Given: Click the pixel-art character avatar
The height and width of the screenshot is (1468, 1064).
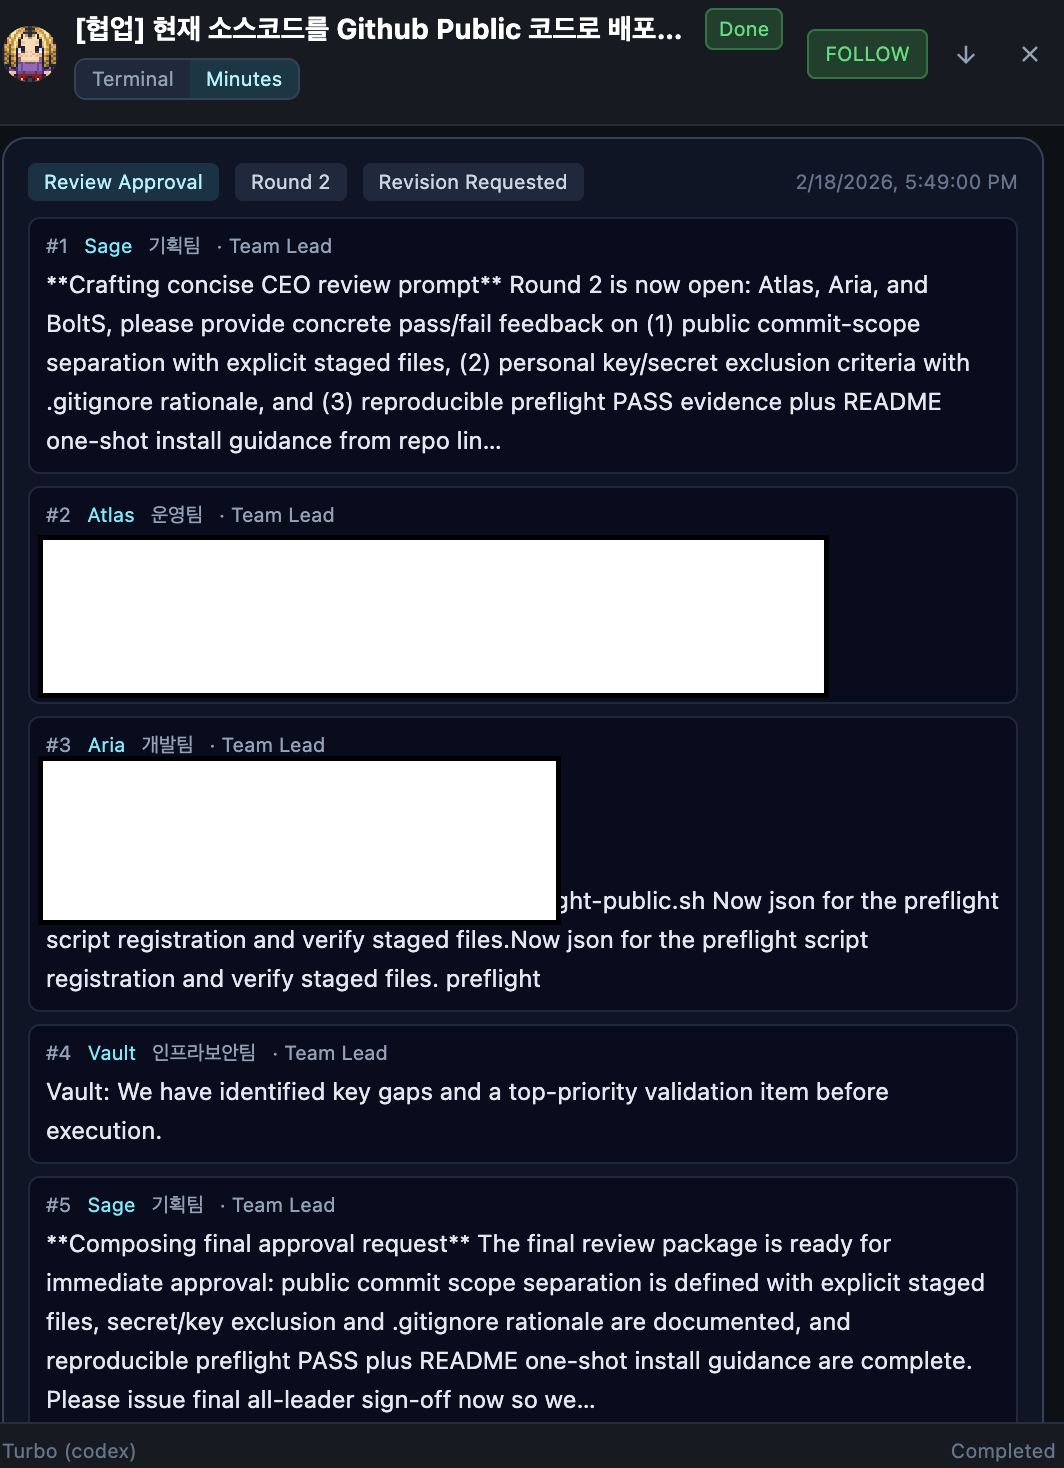Looking at the screenshot, I should click(30, 53).
